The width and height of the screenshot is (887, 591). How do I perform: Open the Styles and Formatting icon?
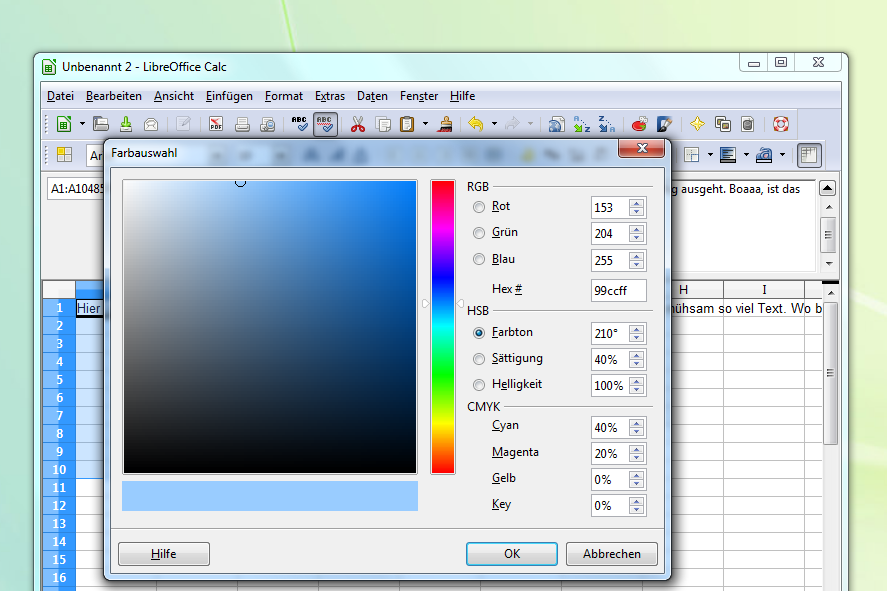click(x=64, y=154)
